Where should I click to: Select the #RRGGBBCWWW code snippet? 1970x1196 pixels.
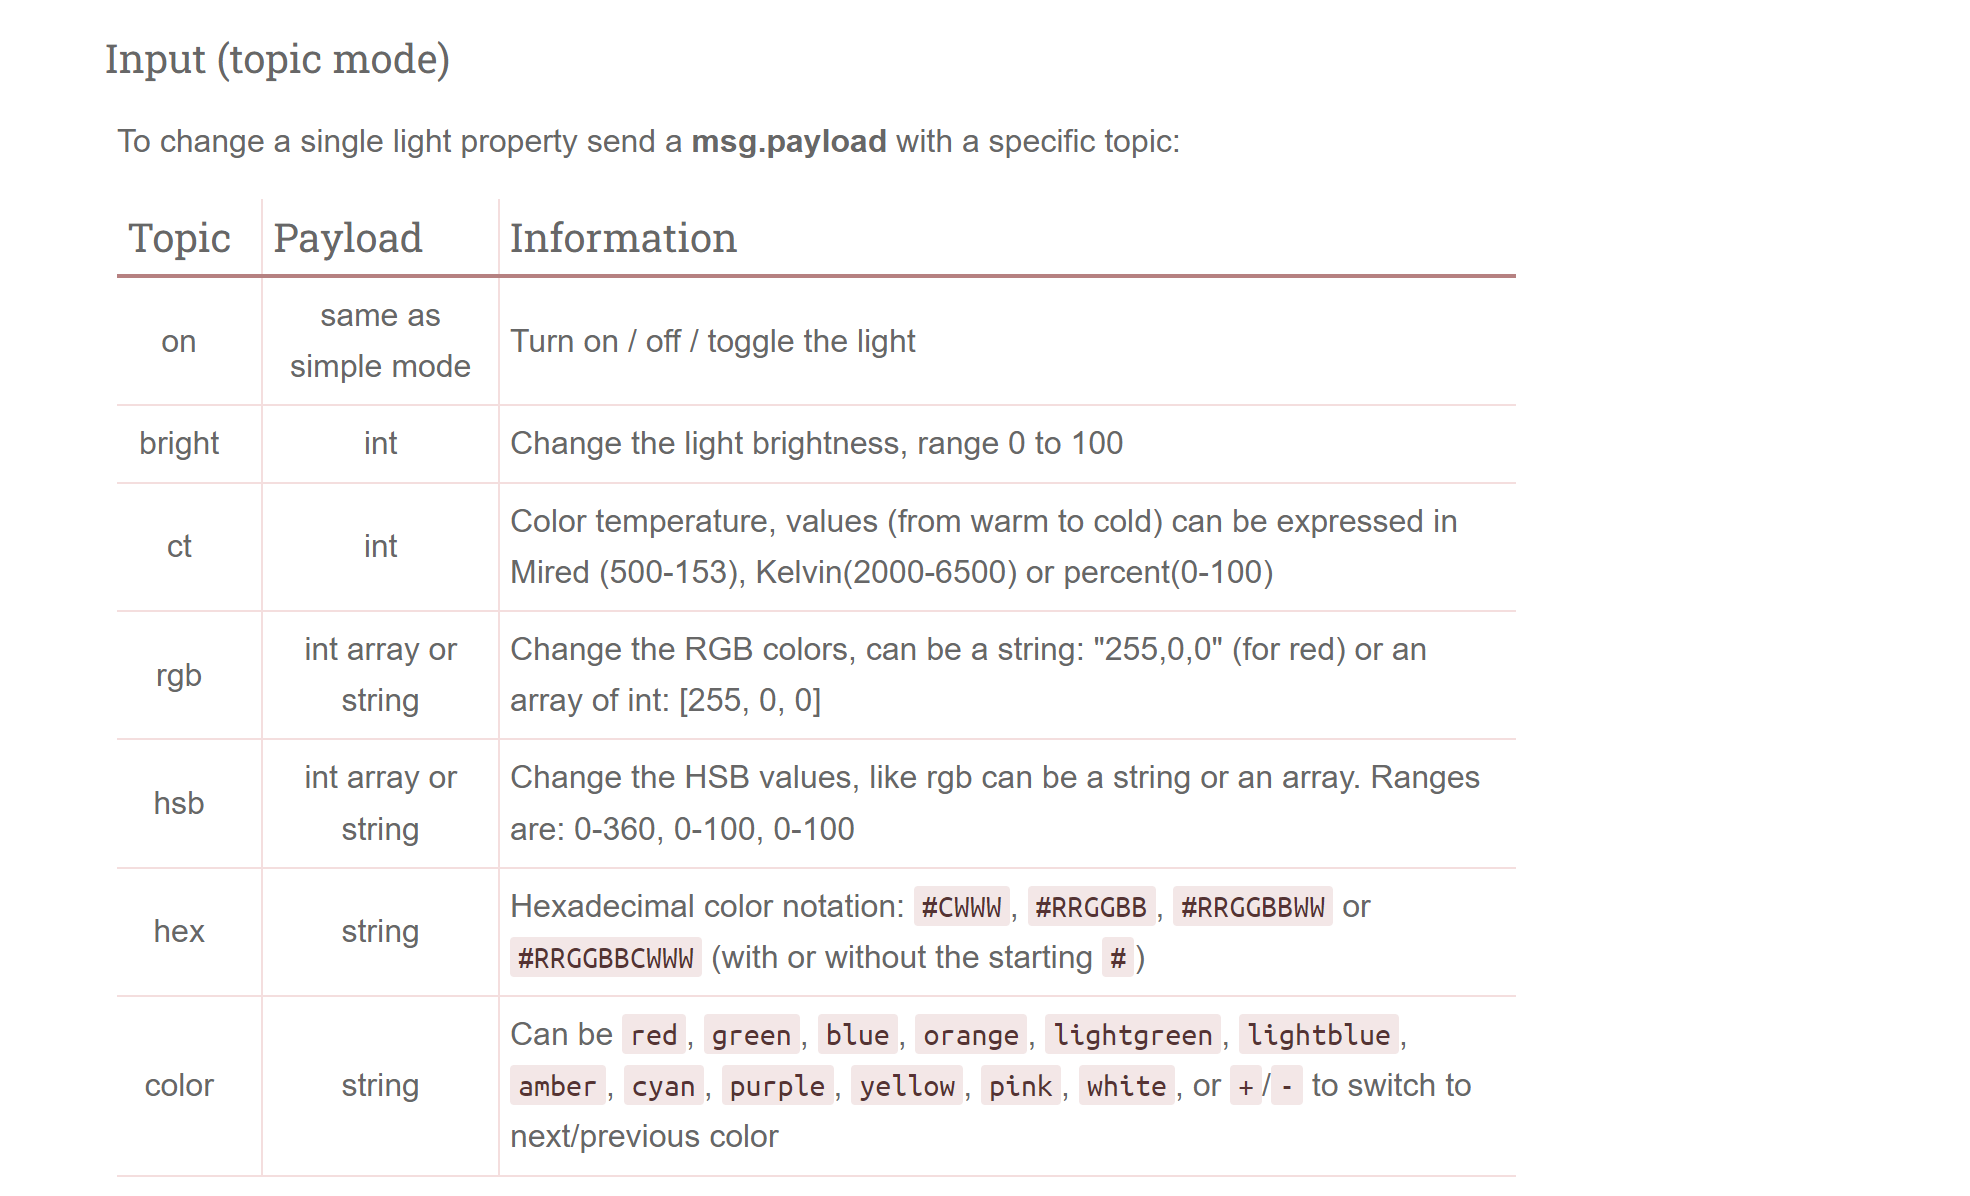(605, 959)
